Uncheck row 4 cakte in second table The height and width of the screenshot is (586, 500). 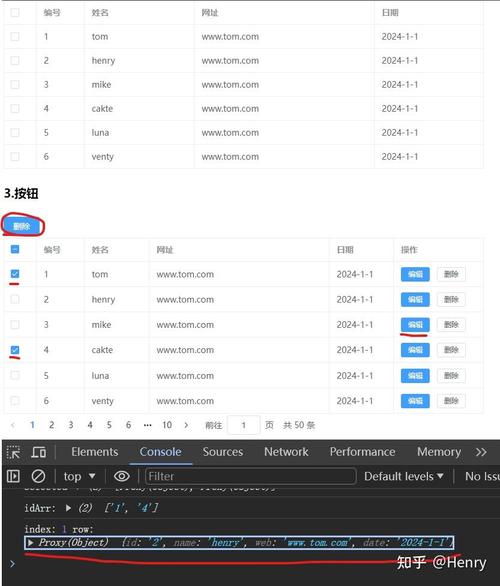point(15,350)
